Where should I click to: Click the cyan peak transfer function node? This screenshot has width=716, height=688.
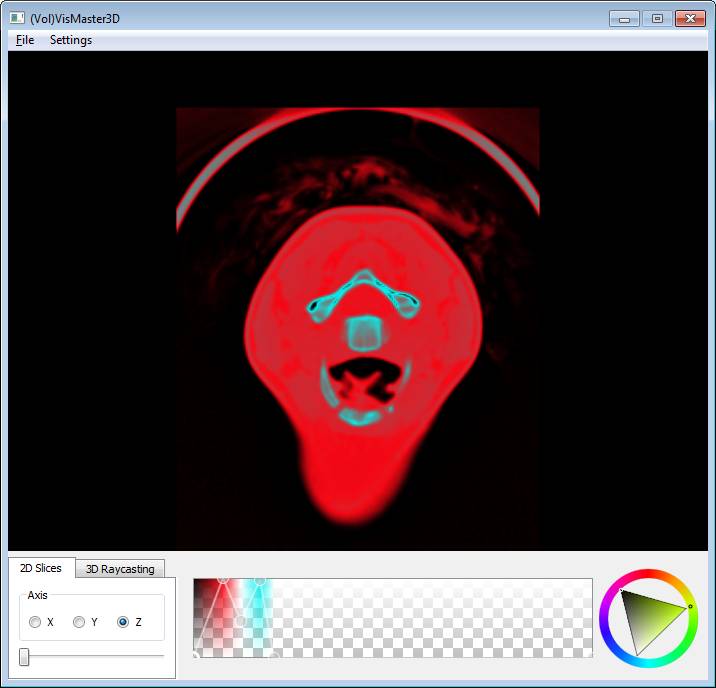(x=260, y=580)
